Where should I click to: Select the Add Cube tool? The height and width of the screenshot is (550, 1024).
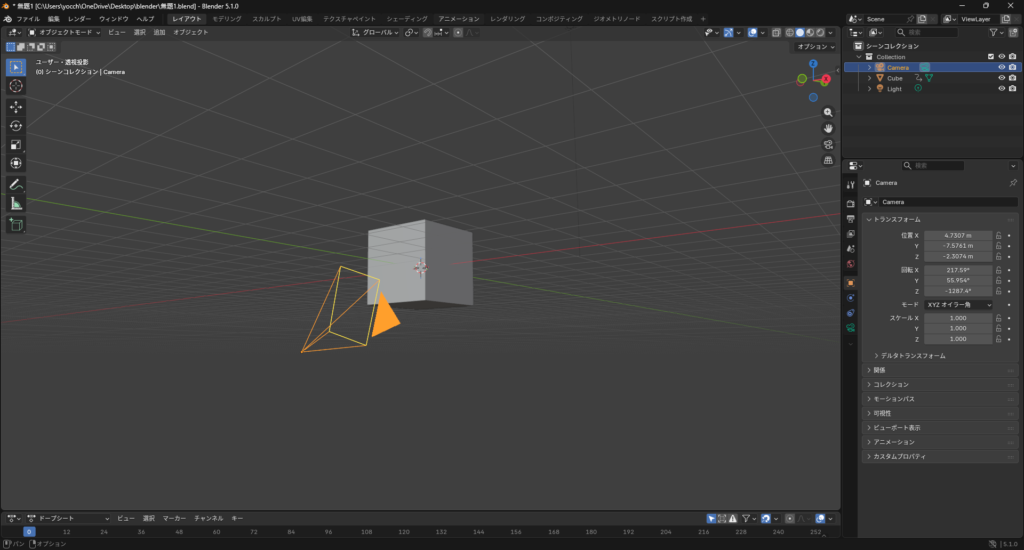click(16, 225)
